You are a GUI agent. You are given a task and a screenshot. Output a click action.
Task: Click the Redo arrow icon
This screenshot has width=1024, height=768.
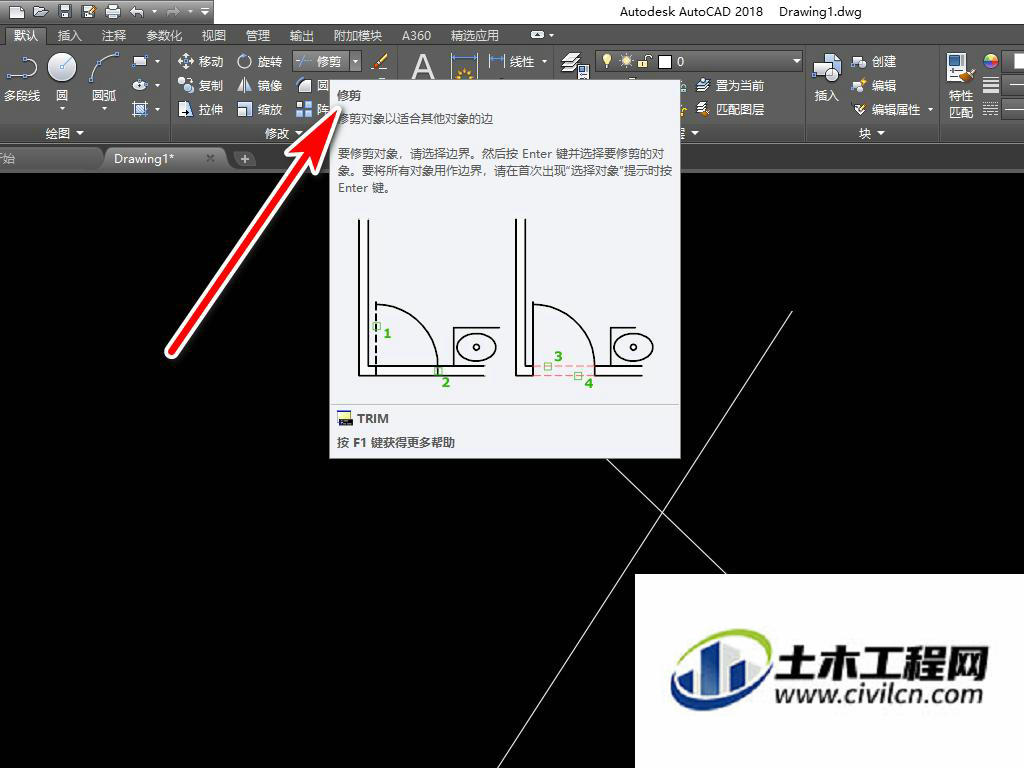(x=173, y=11)
